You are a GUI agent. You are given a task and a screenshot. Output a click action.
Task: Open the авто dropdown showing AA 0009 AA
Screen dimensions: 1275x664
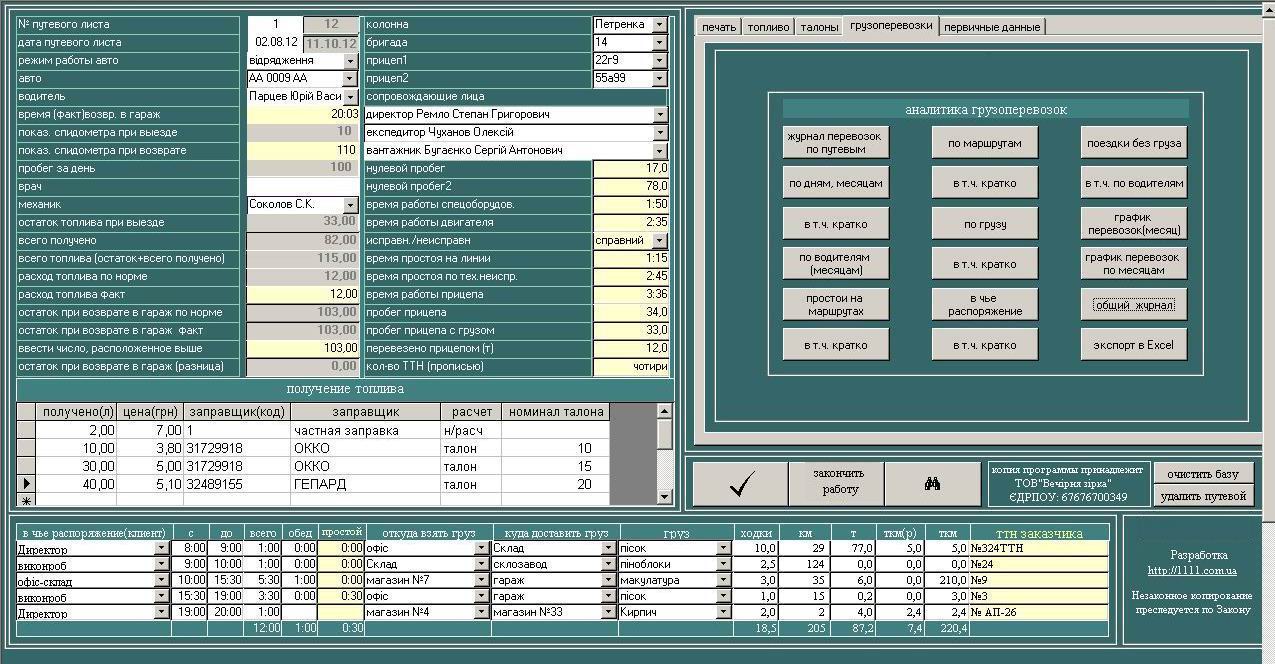tap(350, 78)
